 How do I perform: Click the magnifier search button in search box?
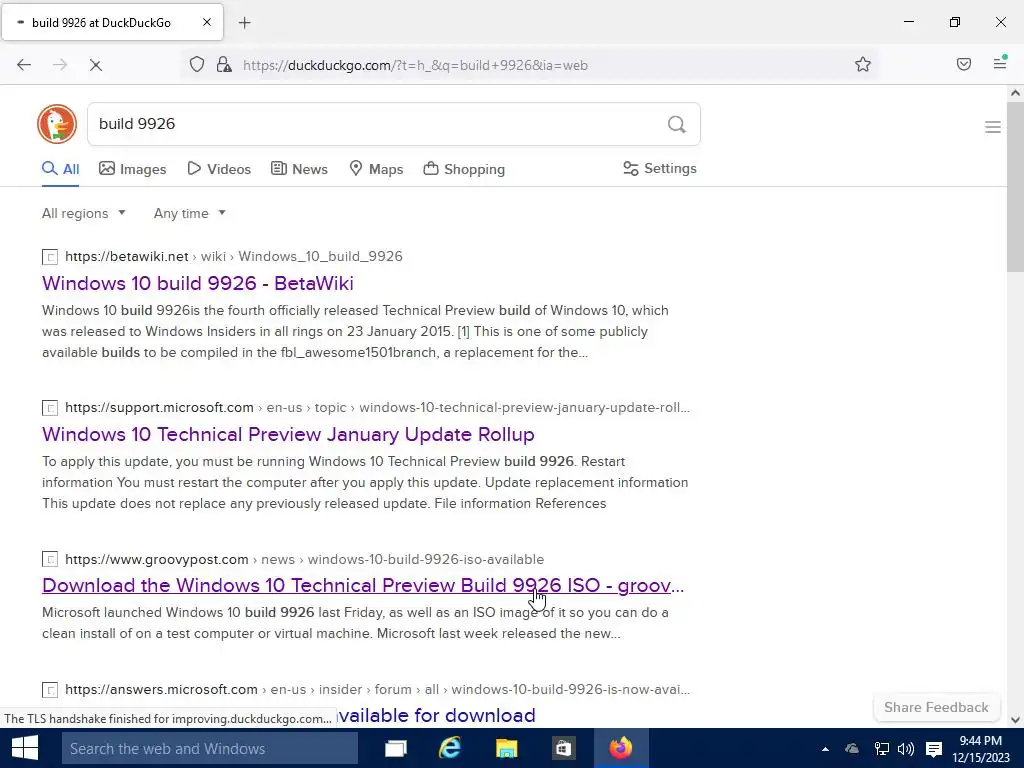coord(677,124)
